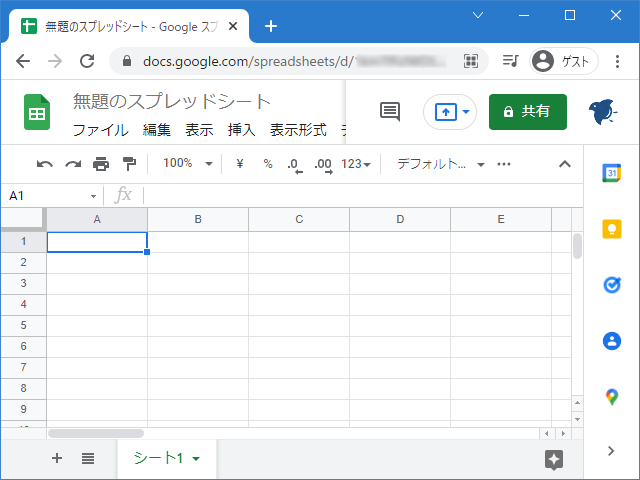Screen dimensions: 640x480
Task: Open the 表示 menu
Action: [x=199, y=130]
